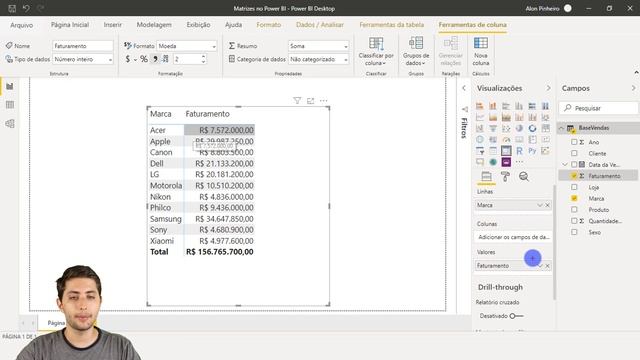Image resolution: width=640 pixels, height=360 pixels.
Task: Click the Undo arrow in title bar
Action: coord(26,8)
